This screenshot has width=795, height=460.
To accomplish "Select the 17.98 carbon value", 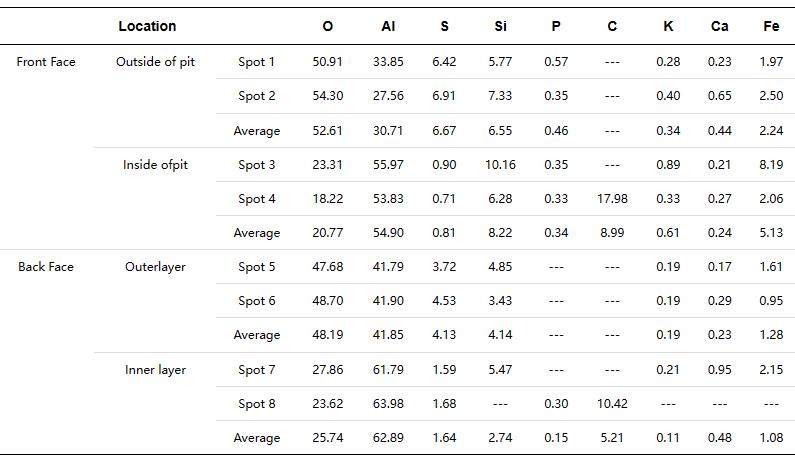I will [612, 199].
